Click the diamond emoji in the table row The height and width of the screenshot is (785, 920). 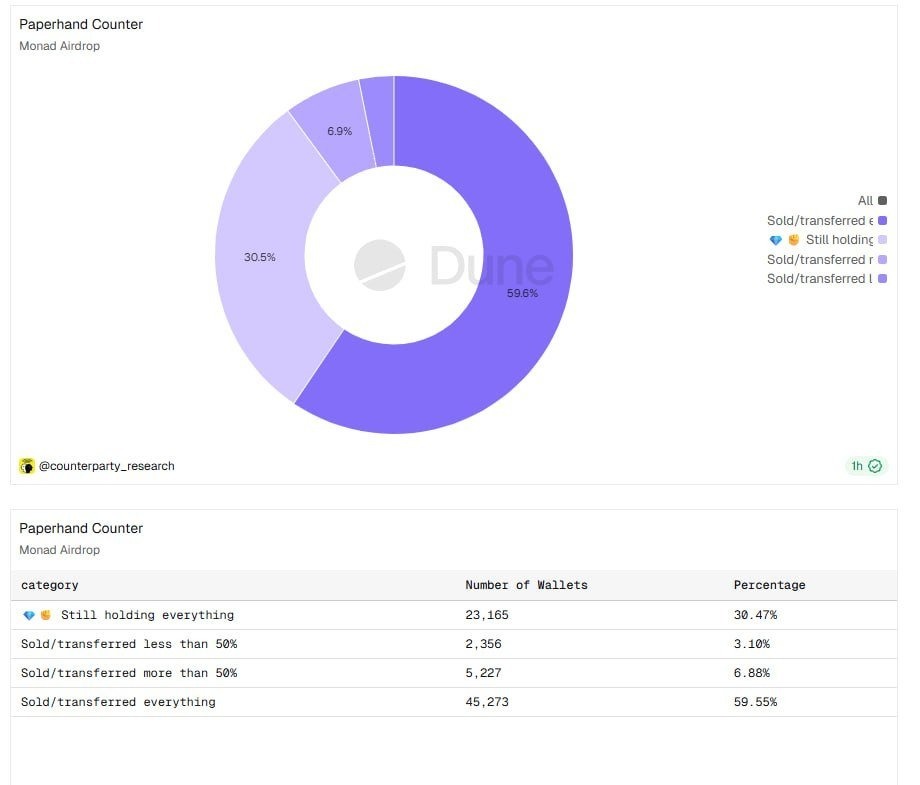click(x=29, y=615)
